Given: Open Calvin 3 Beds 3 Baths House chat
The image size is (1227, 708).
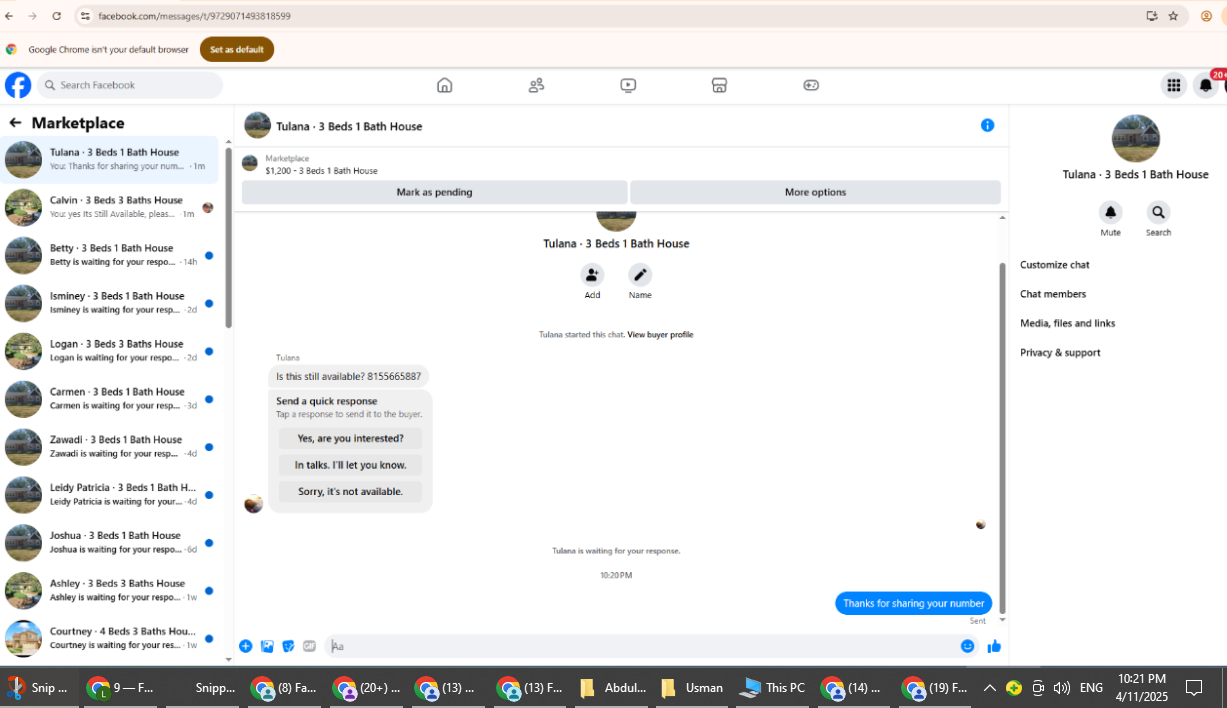Looking at the screenshot, I should [x=109, y=207].
